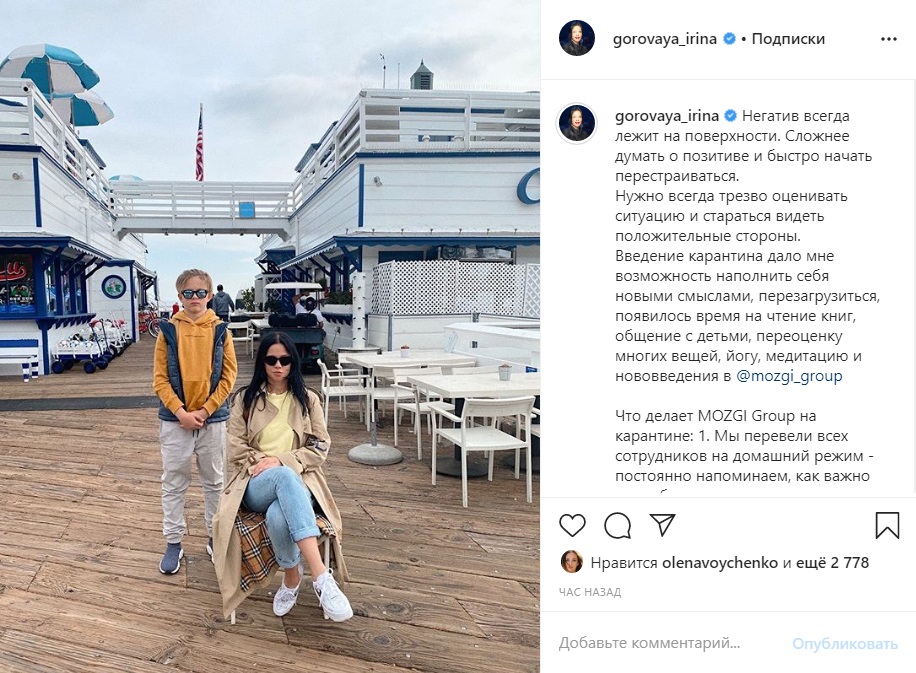Open gorovaya_irina username link in header

665,39
